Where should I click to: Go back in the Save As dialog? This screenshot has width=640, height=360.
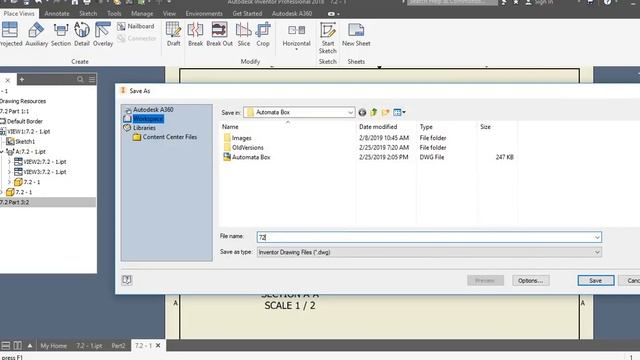click(x=362, y=112)
